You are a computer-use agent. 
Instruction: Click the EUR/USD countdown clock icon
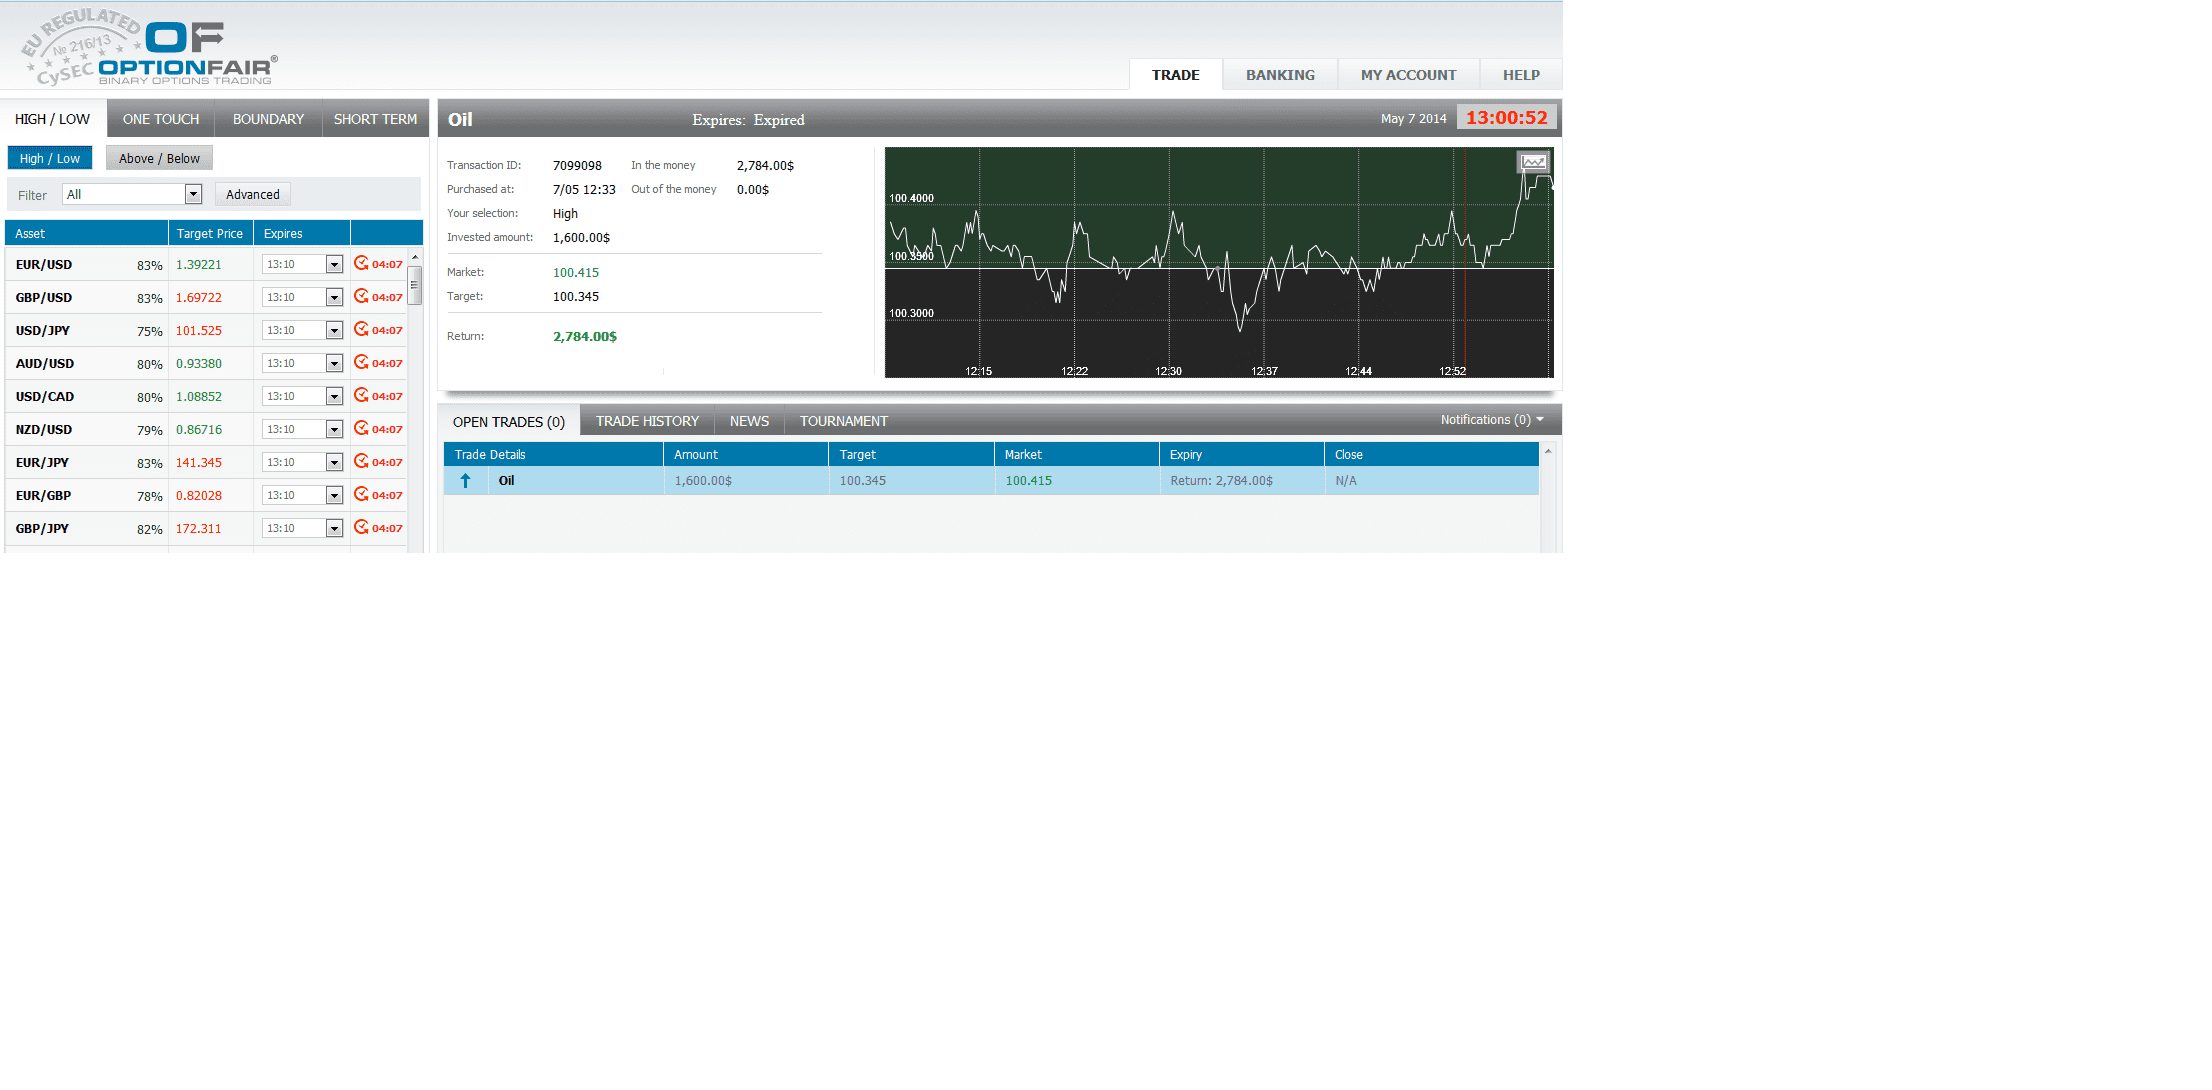pos(361,264)
